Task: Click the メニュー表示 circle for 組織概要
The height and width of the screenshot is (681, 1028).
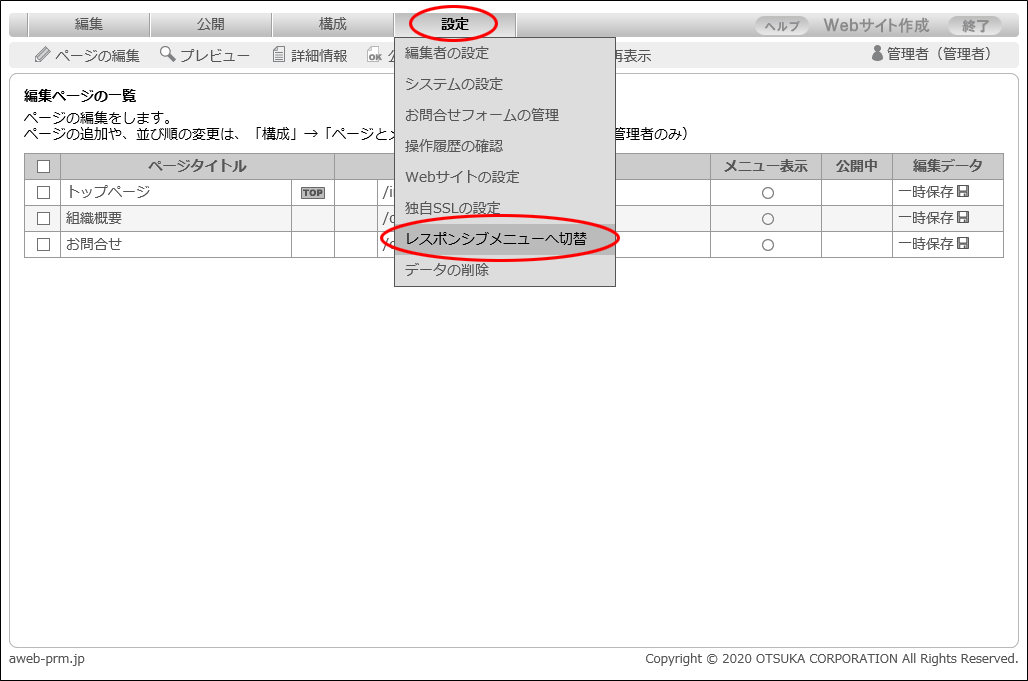Action: 768,219
